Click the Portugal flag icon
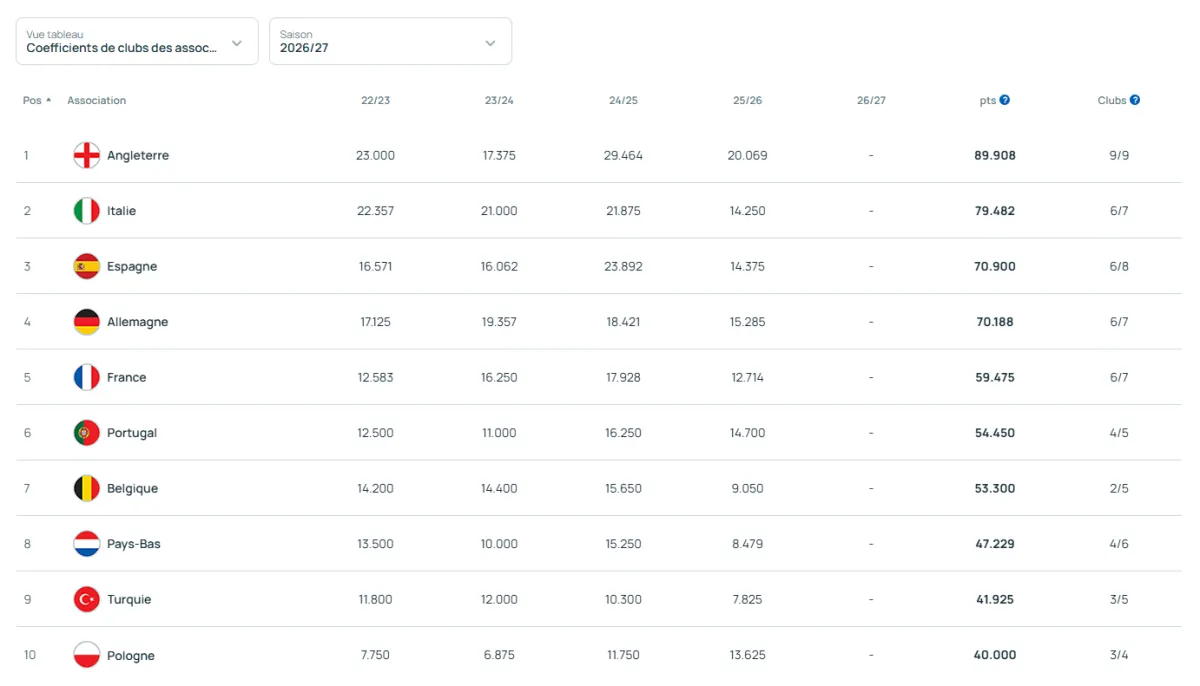 (87, 433)
